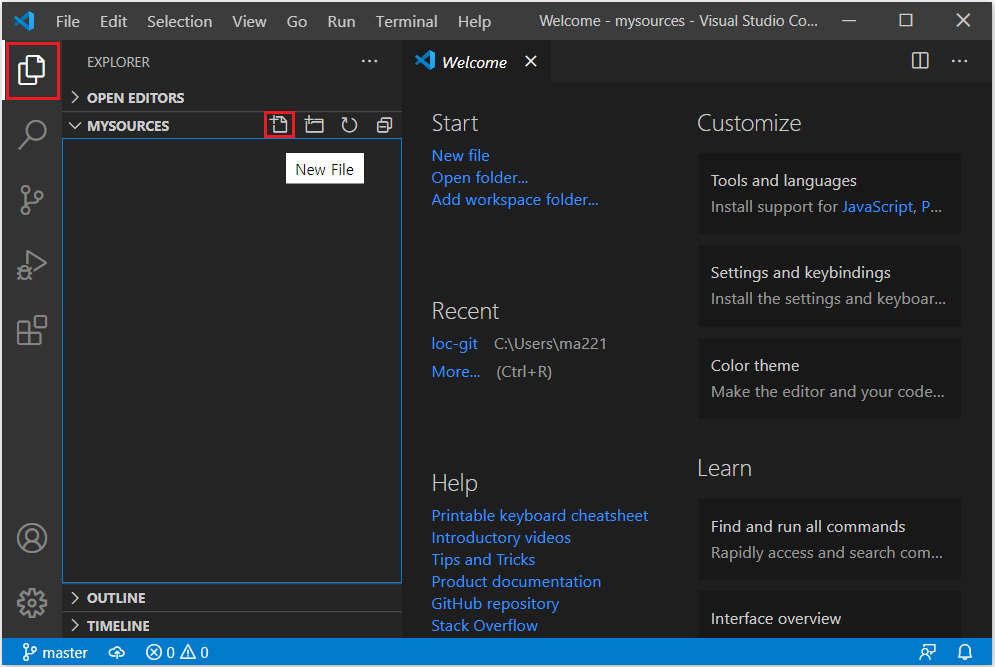Click the Tools and languages card title
Image resolution: width=995 pixels, height=667 pixels.
click(x=783, y=181)
